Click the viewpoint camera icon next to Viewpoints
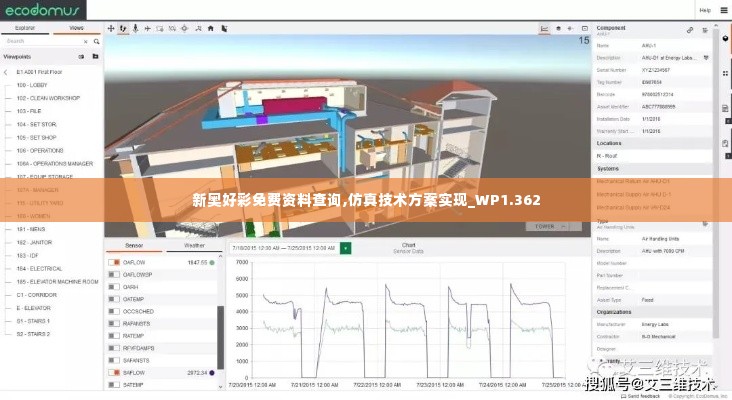732x400 pixels. coord(81,56)
